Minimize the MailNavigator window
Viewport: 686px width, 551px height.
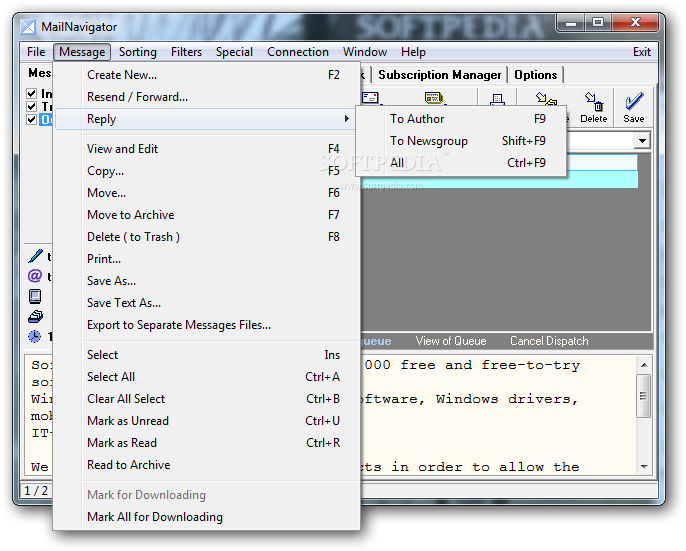point(570,22)
